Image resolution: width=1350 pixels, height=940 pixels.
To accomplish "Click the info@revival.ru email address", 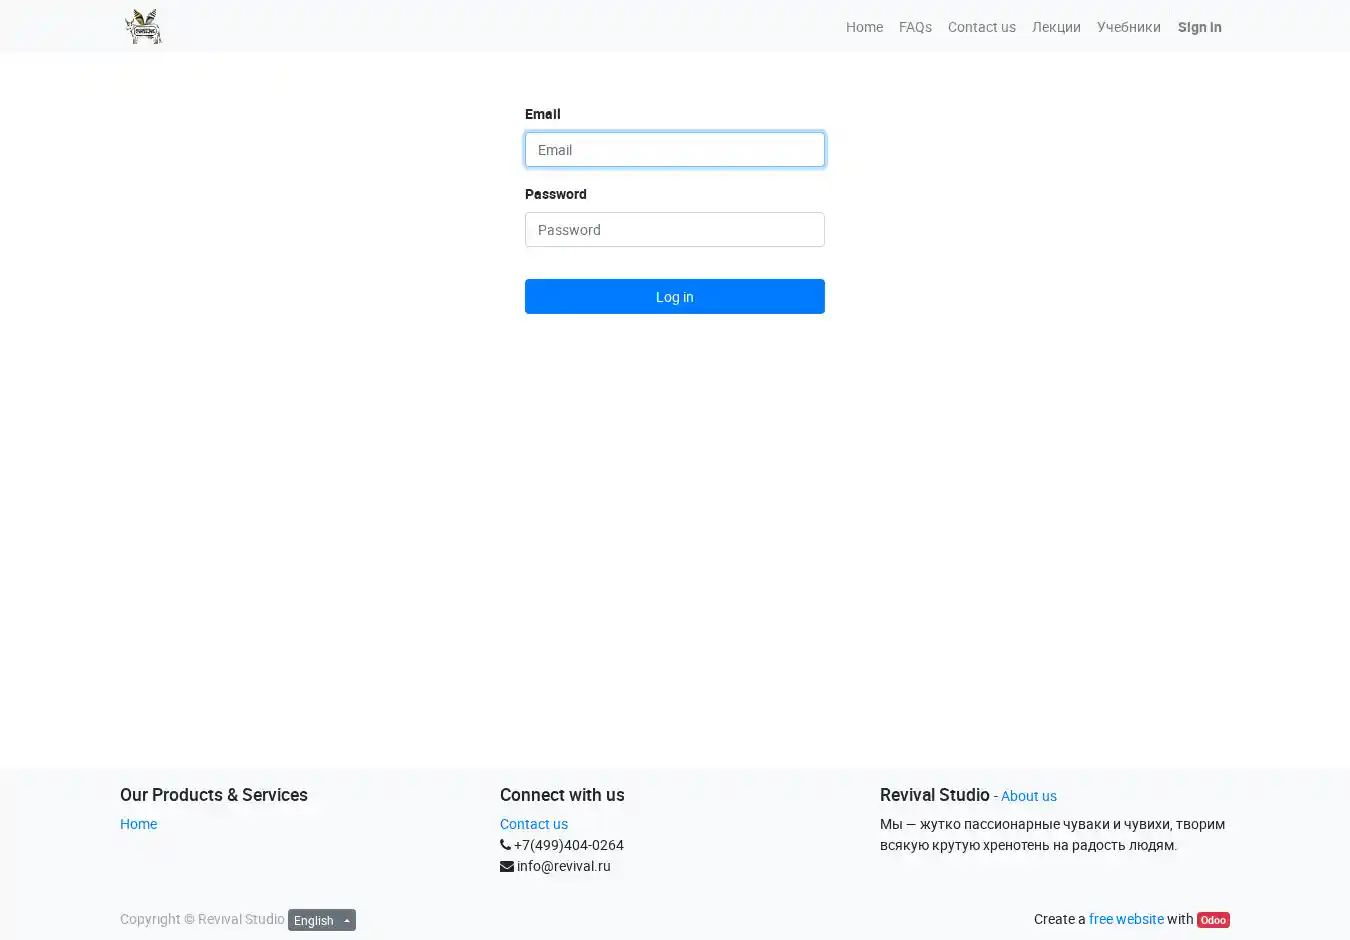I will [563, 866].
